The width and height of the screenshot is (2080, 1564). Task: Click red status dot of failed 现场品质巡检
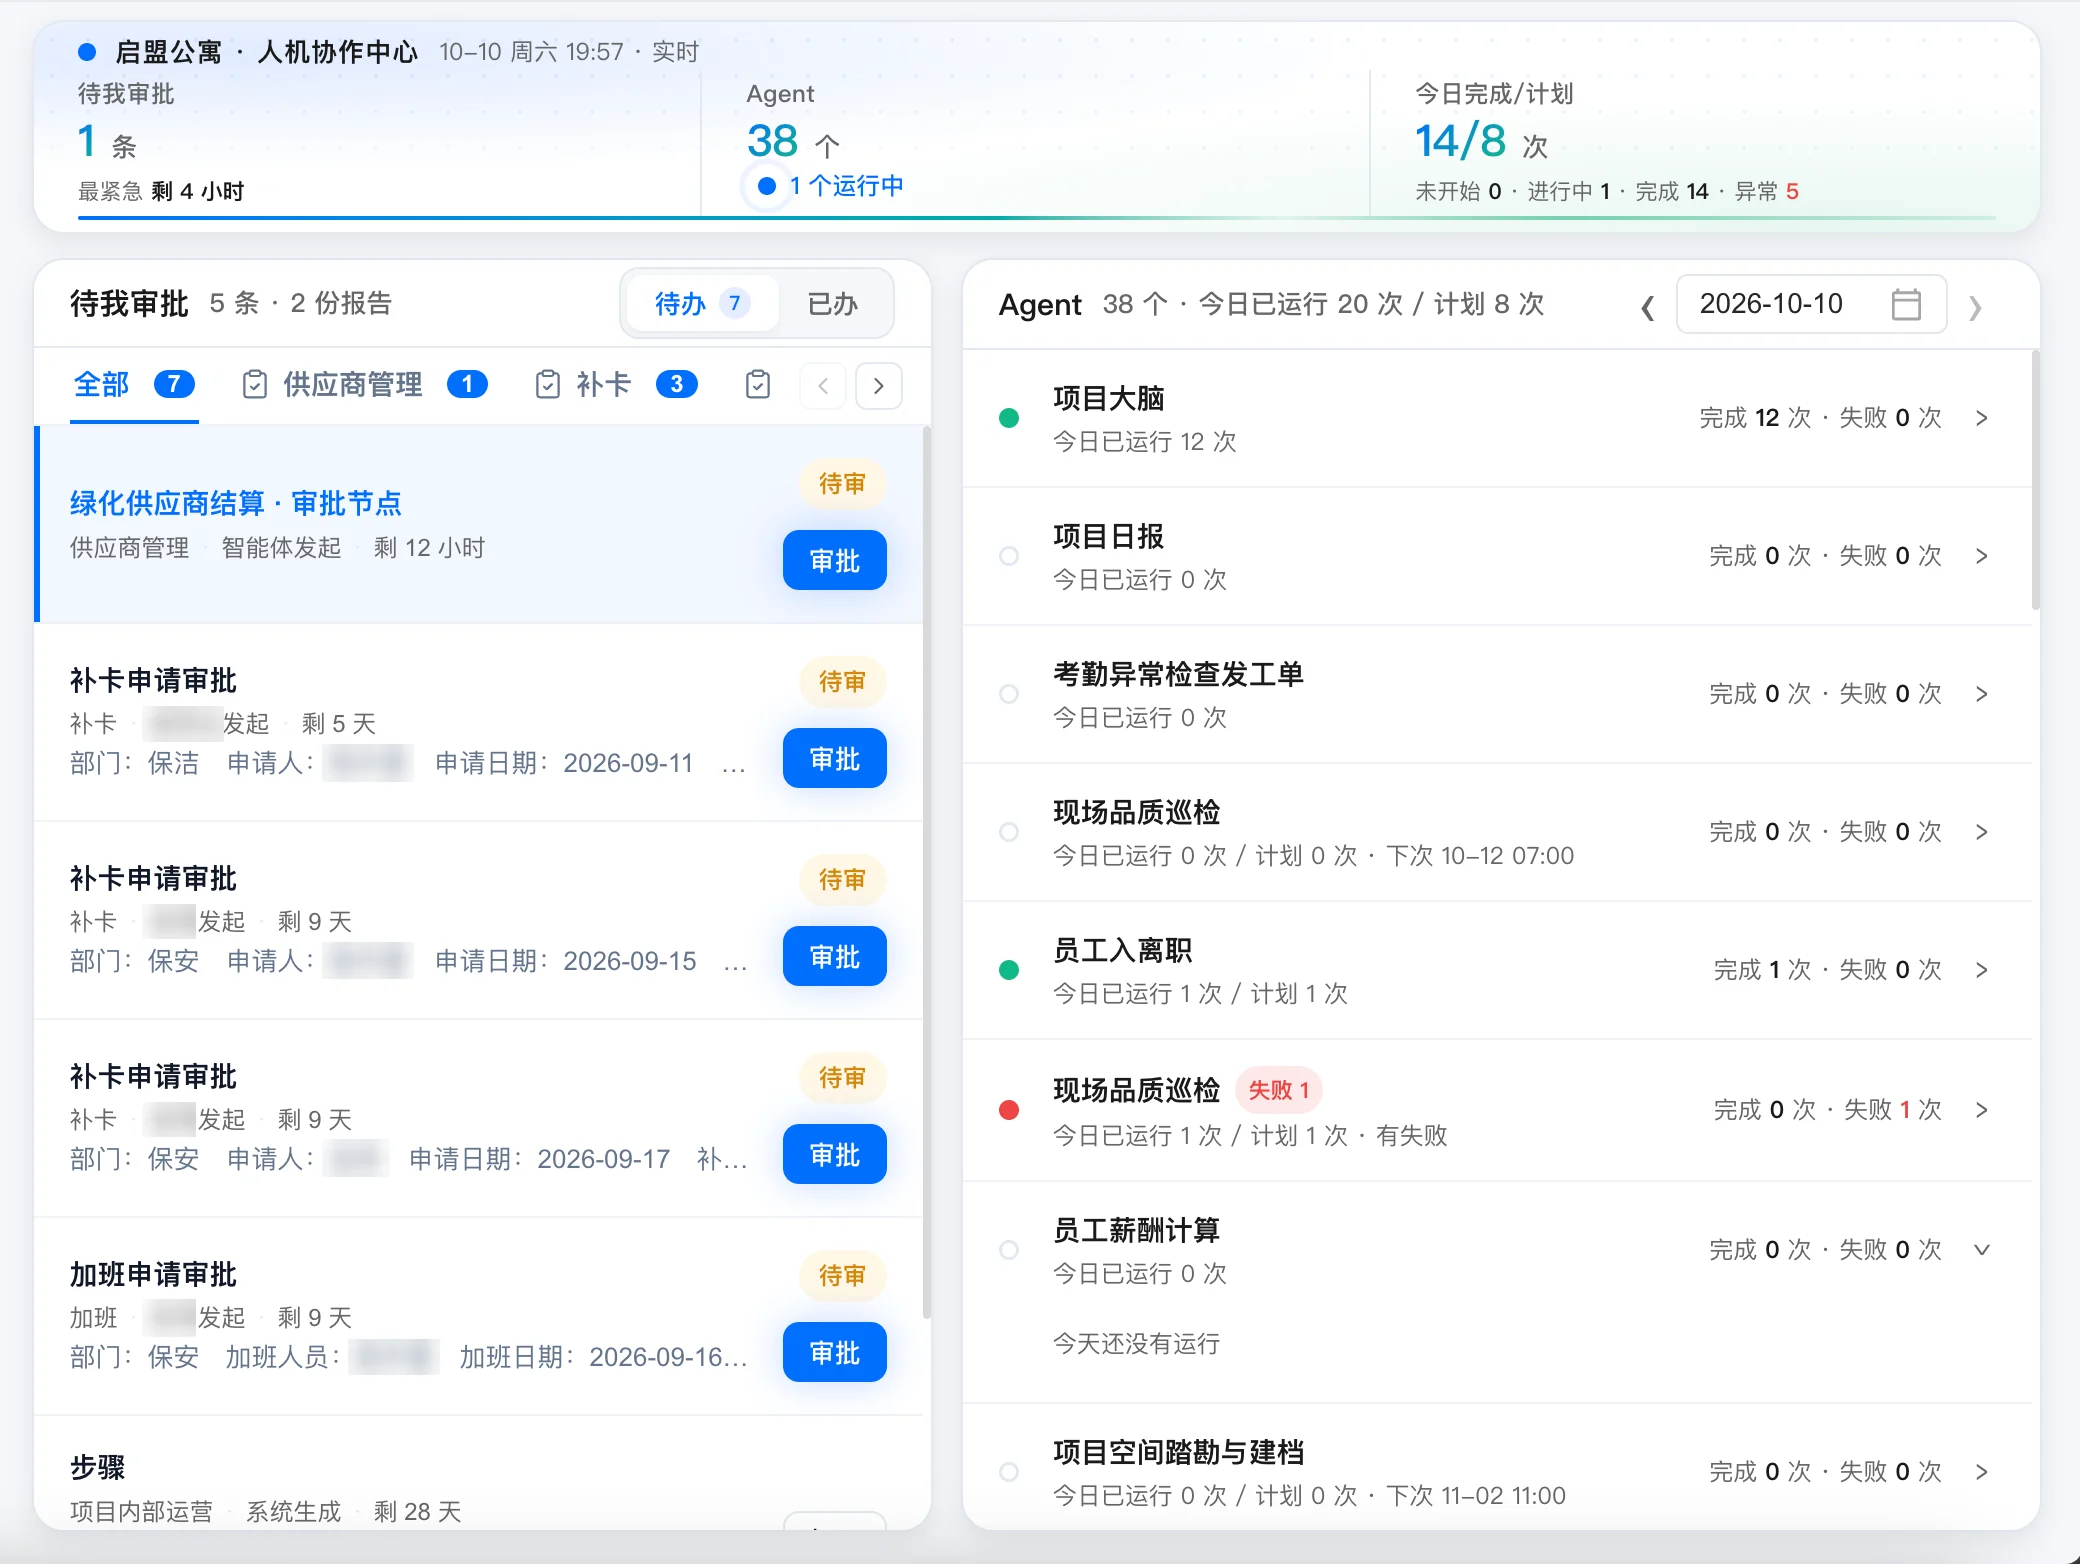tap(1009, 1110)
